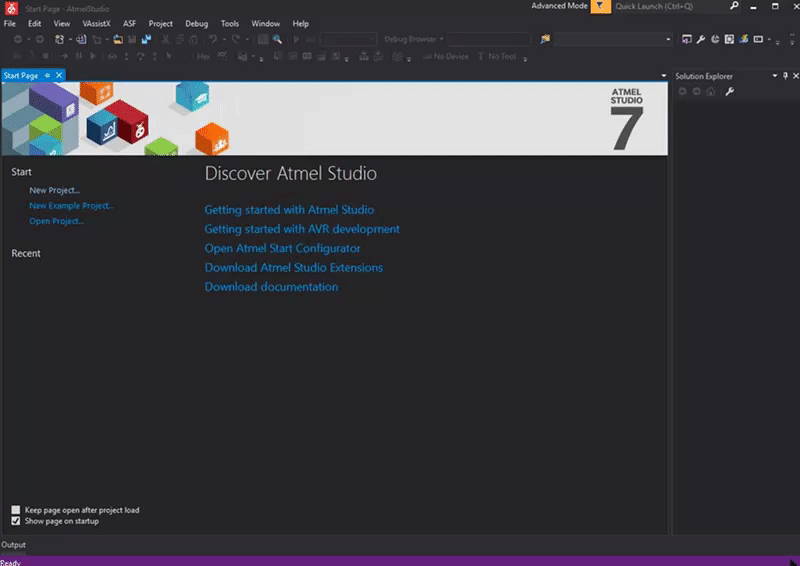Image resolution: width=800 pixels, height=566 pixels.
Task: Click the No Tool indicator
Action: [x=497, y=57]
